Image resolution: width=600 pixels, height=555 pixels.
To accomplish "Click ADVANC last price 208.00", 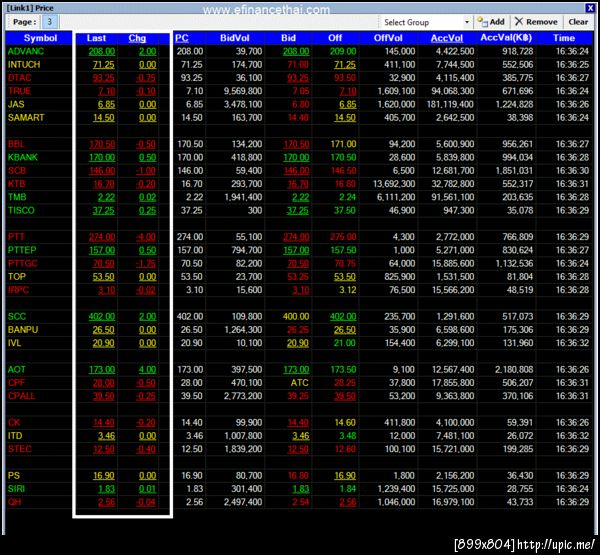I will click(x=101, y=51).
